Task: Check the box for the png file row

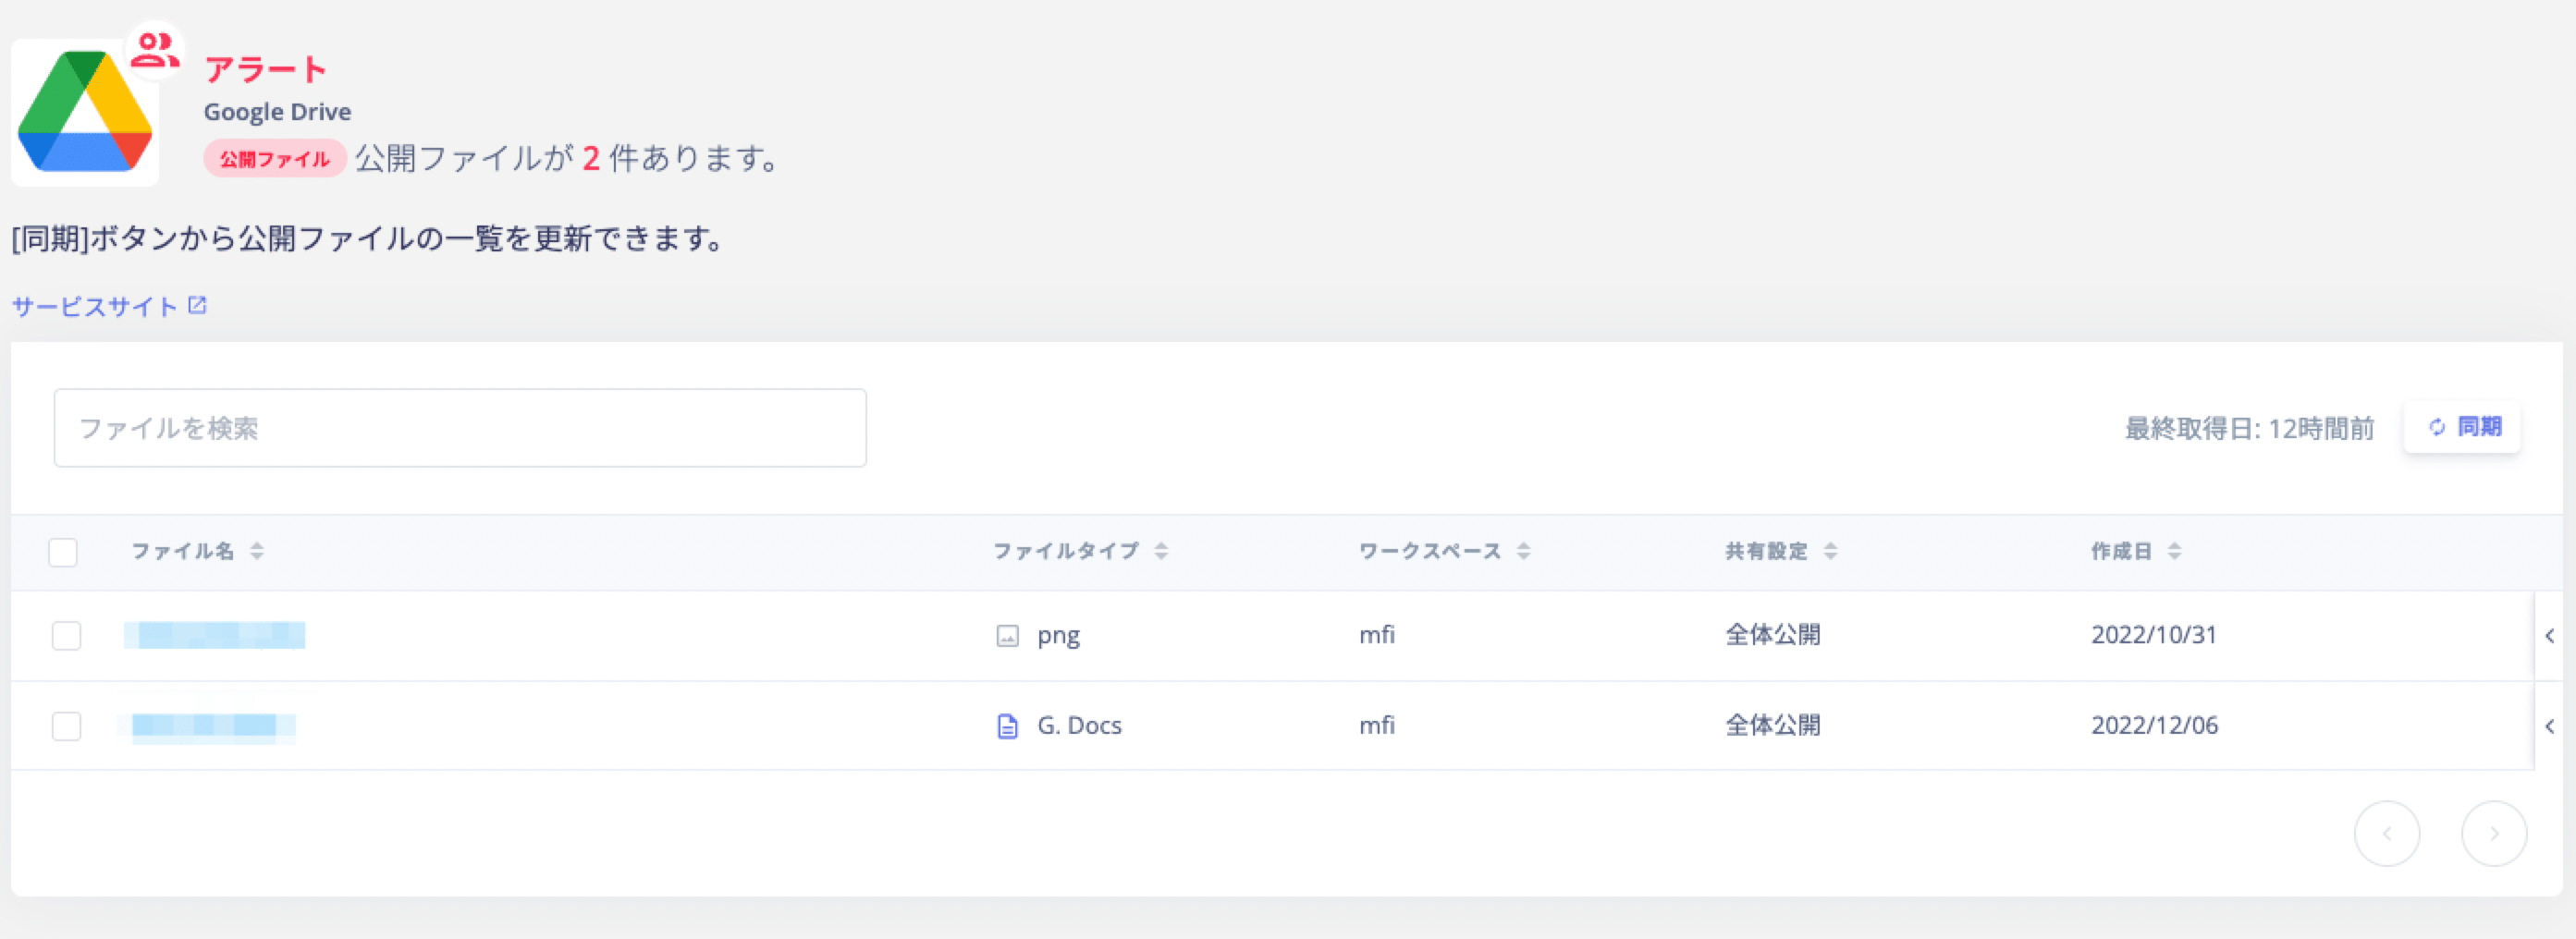Action: [67, 635]
